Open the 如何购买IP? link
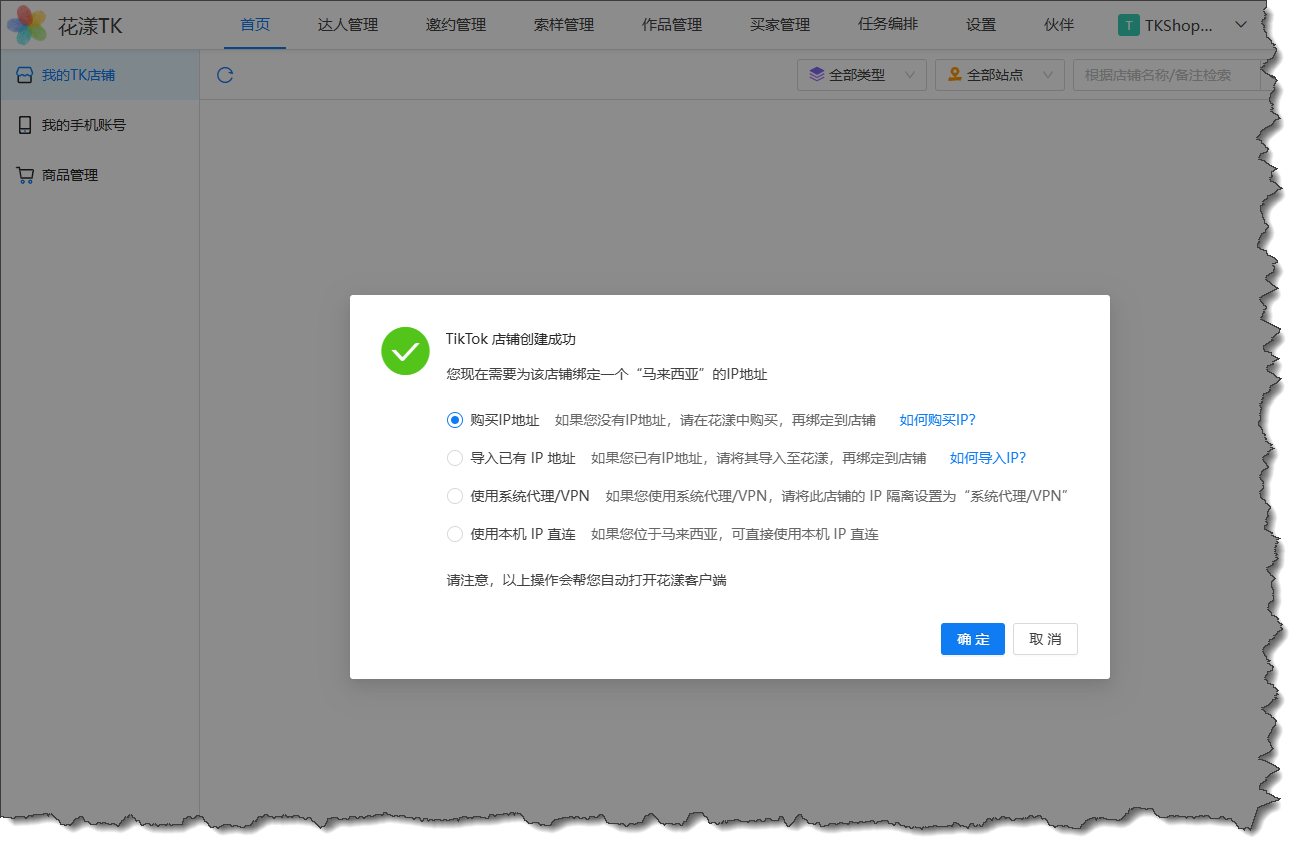 coord(937,420)
